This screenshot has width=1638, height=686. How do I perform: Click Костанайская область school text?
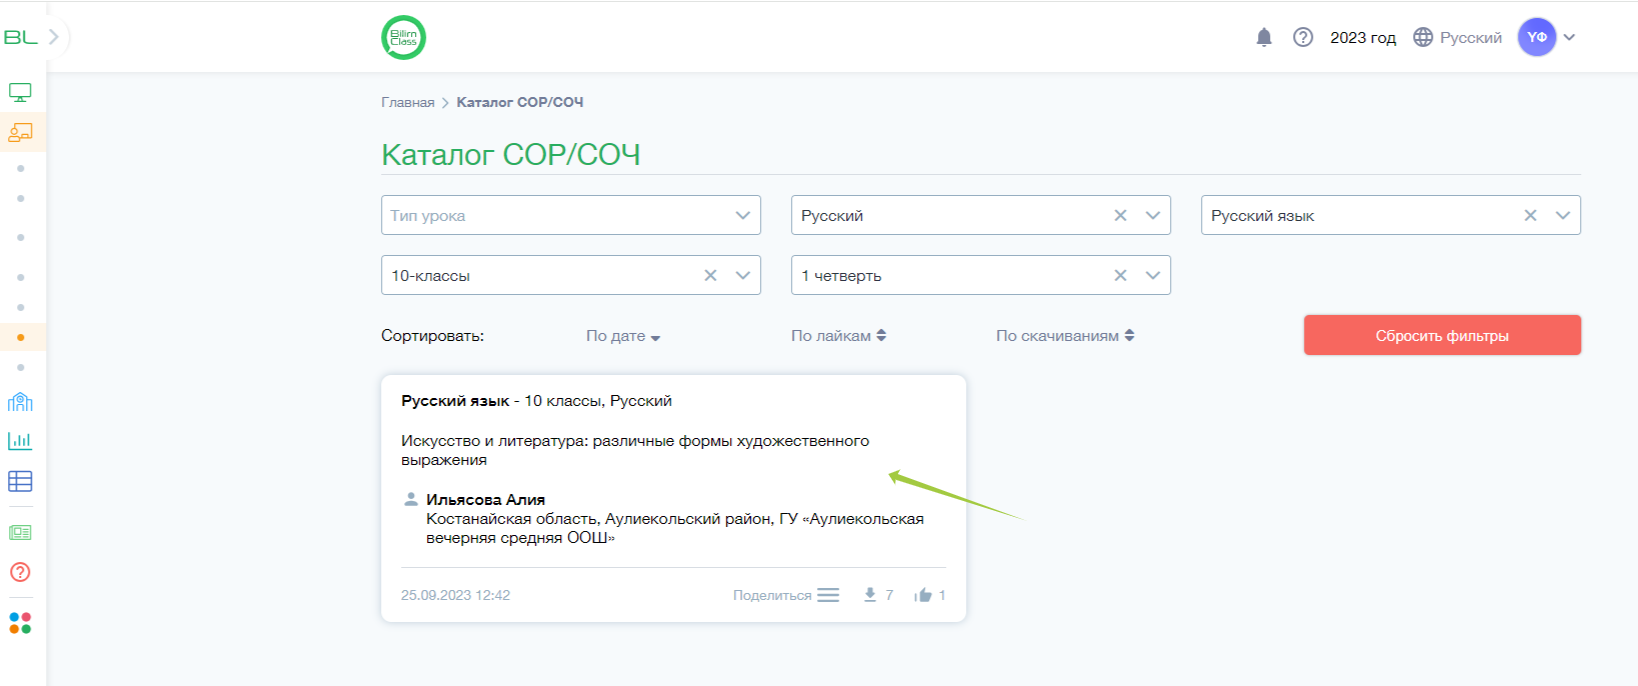[x=675, y=528]
